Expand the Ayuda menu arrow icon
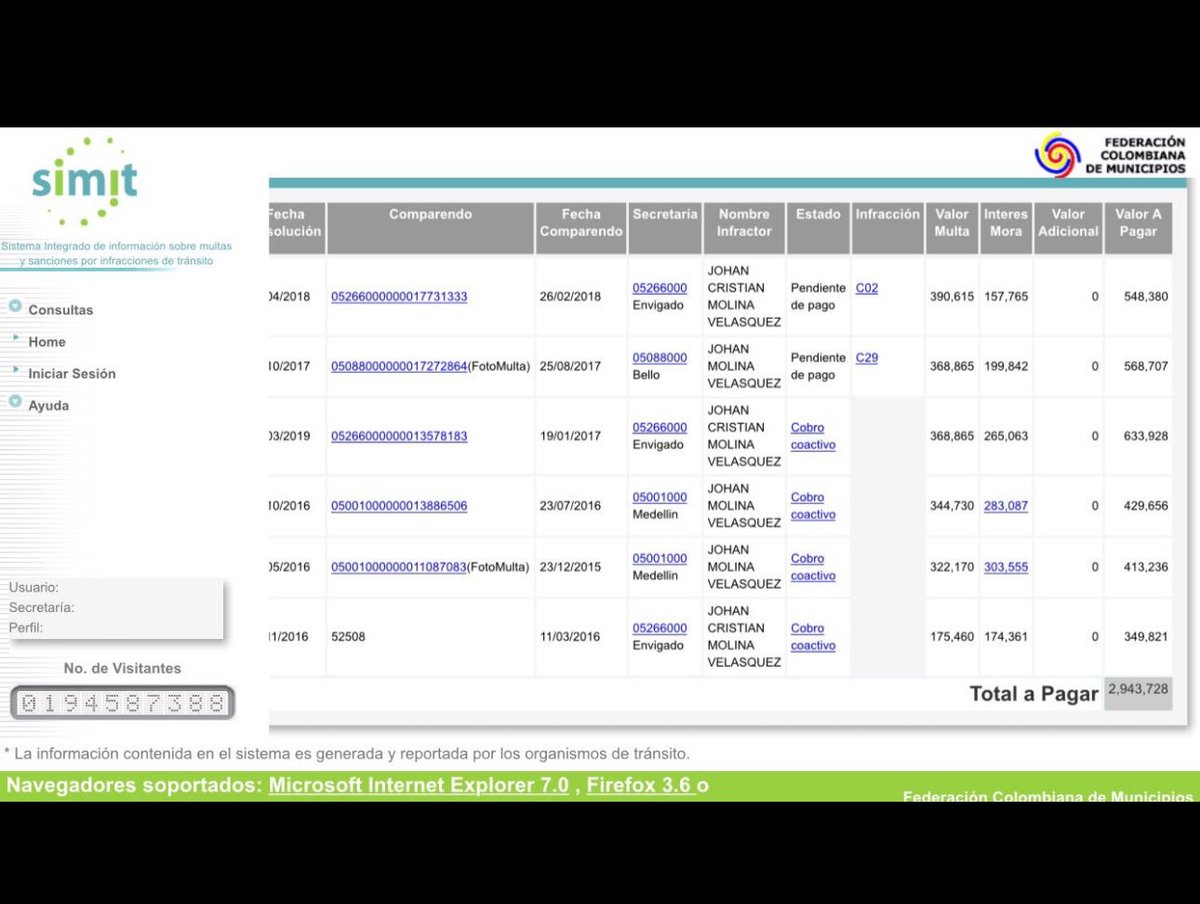Viewport: 1200px width, 904px height. (x=15, y=402)
